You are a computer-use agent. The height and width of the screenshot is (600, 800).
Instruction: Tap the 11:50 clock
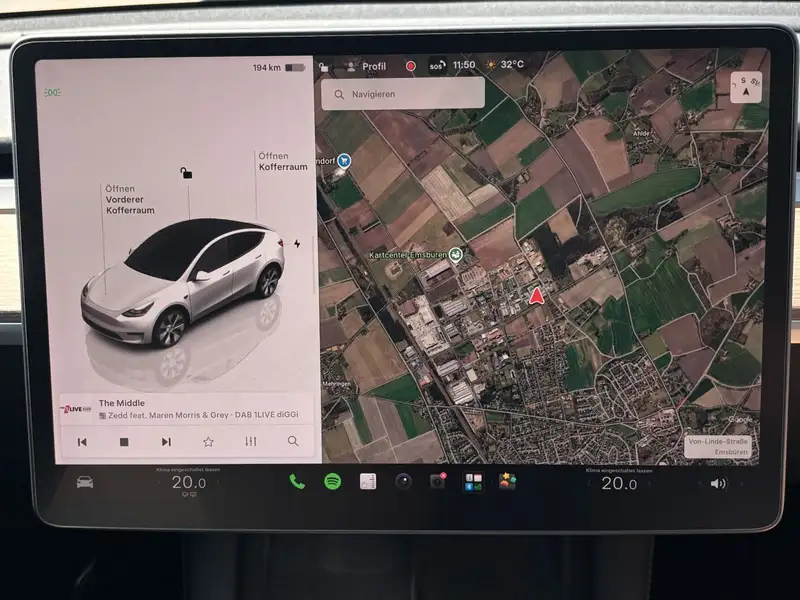click(464, 65)
